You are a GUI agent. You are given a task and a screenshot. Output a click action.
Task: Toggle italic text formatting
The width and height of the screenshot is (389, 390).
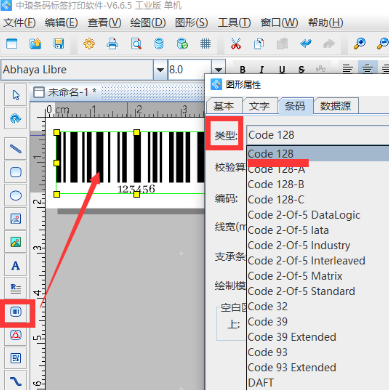[262, 69]
